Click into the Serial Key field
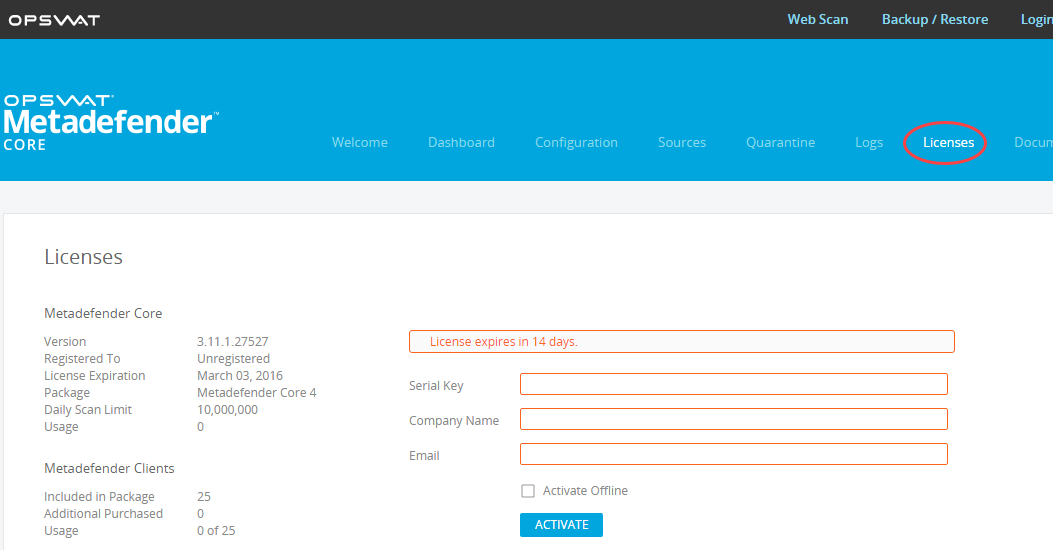Screen dimensions: 1053x550 click(x=733, y=384)
